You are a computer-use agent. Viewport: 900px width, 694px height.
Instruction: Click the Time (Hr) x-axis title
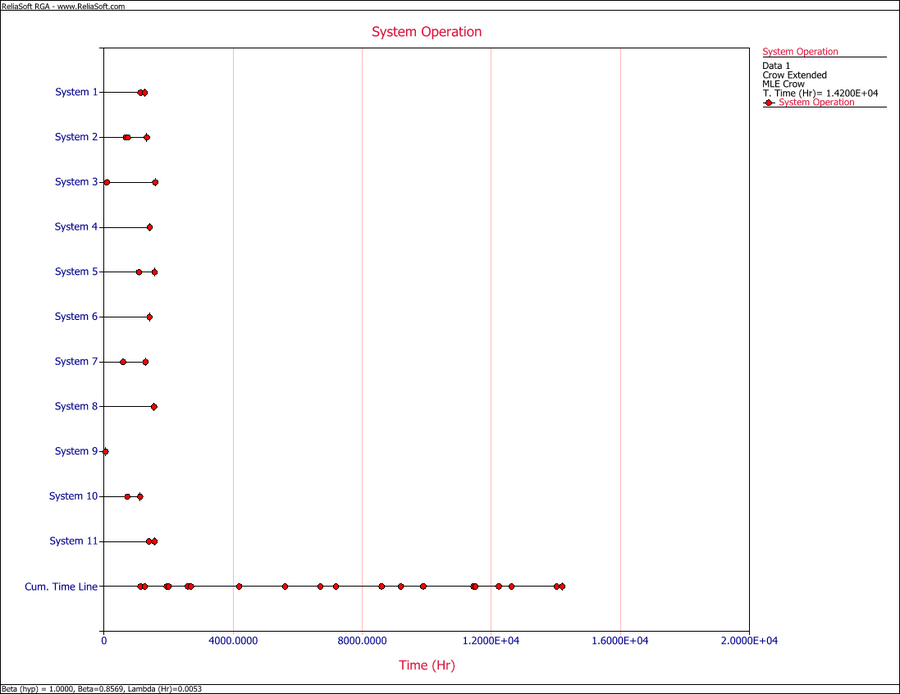(427, 665)
